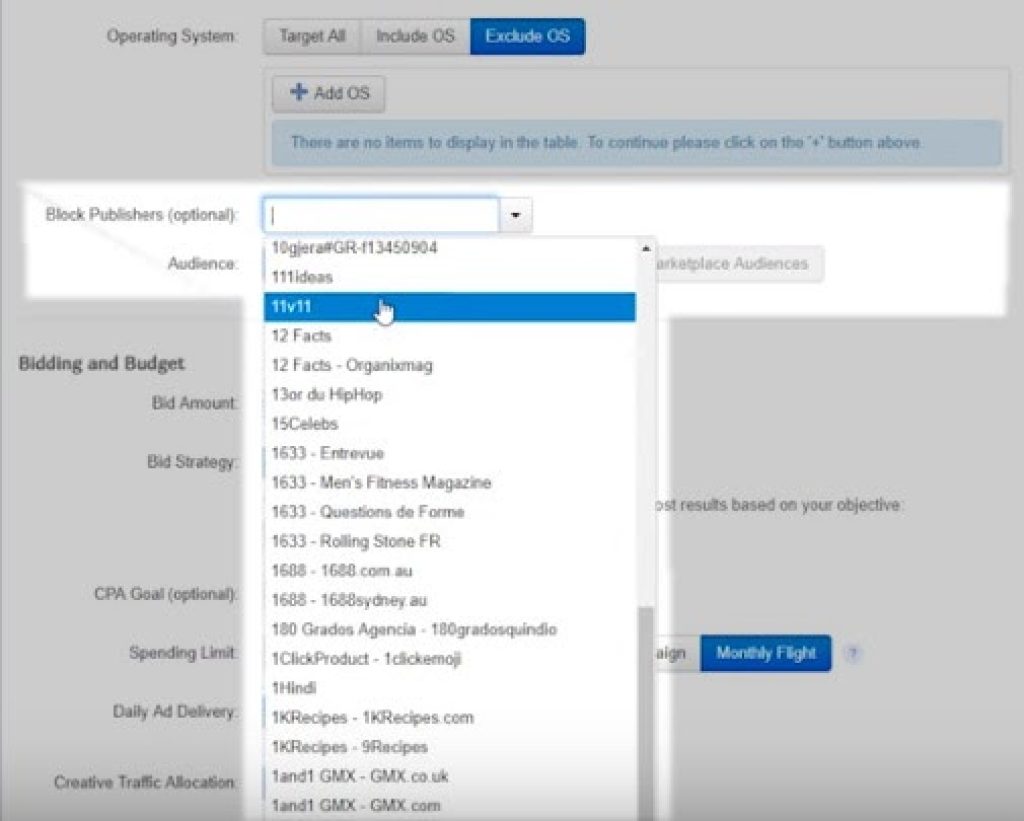
Task: Select the Monthly Flight spending option
Action: [765, 654]
